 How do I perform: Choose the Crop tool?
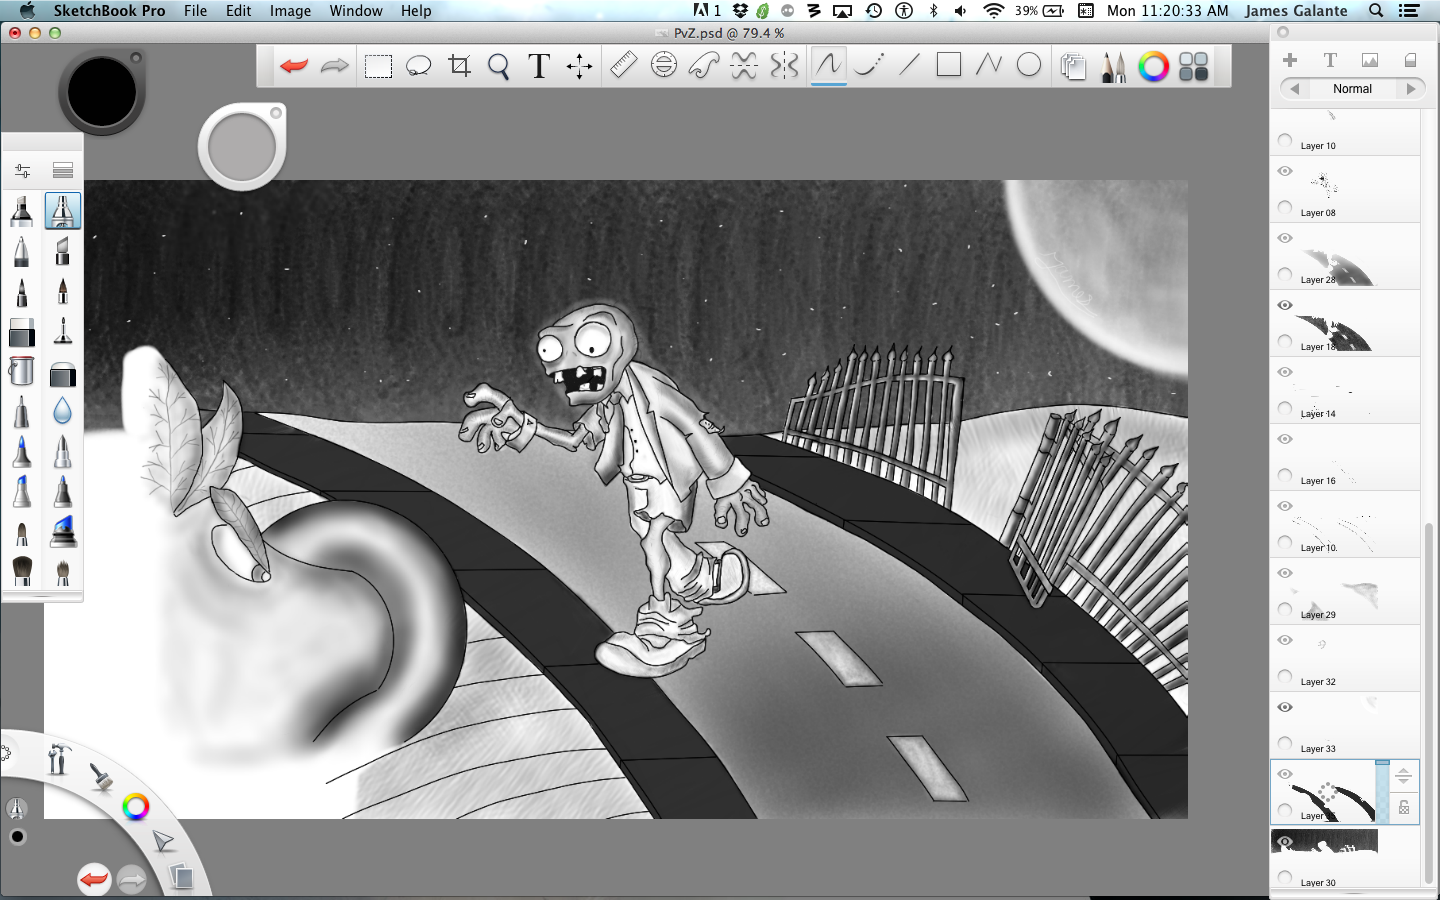pyautogui.click(x=459, y=66)
